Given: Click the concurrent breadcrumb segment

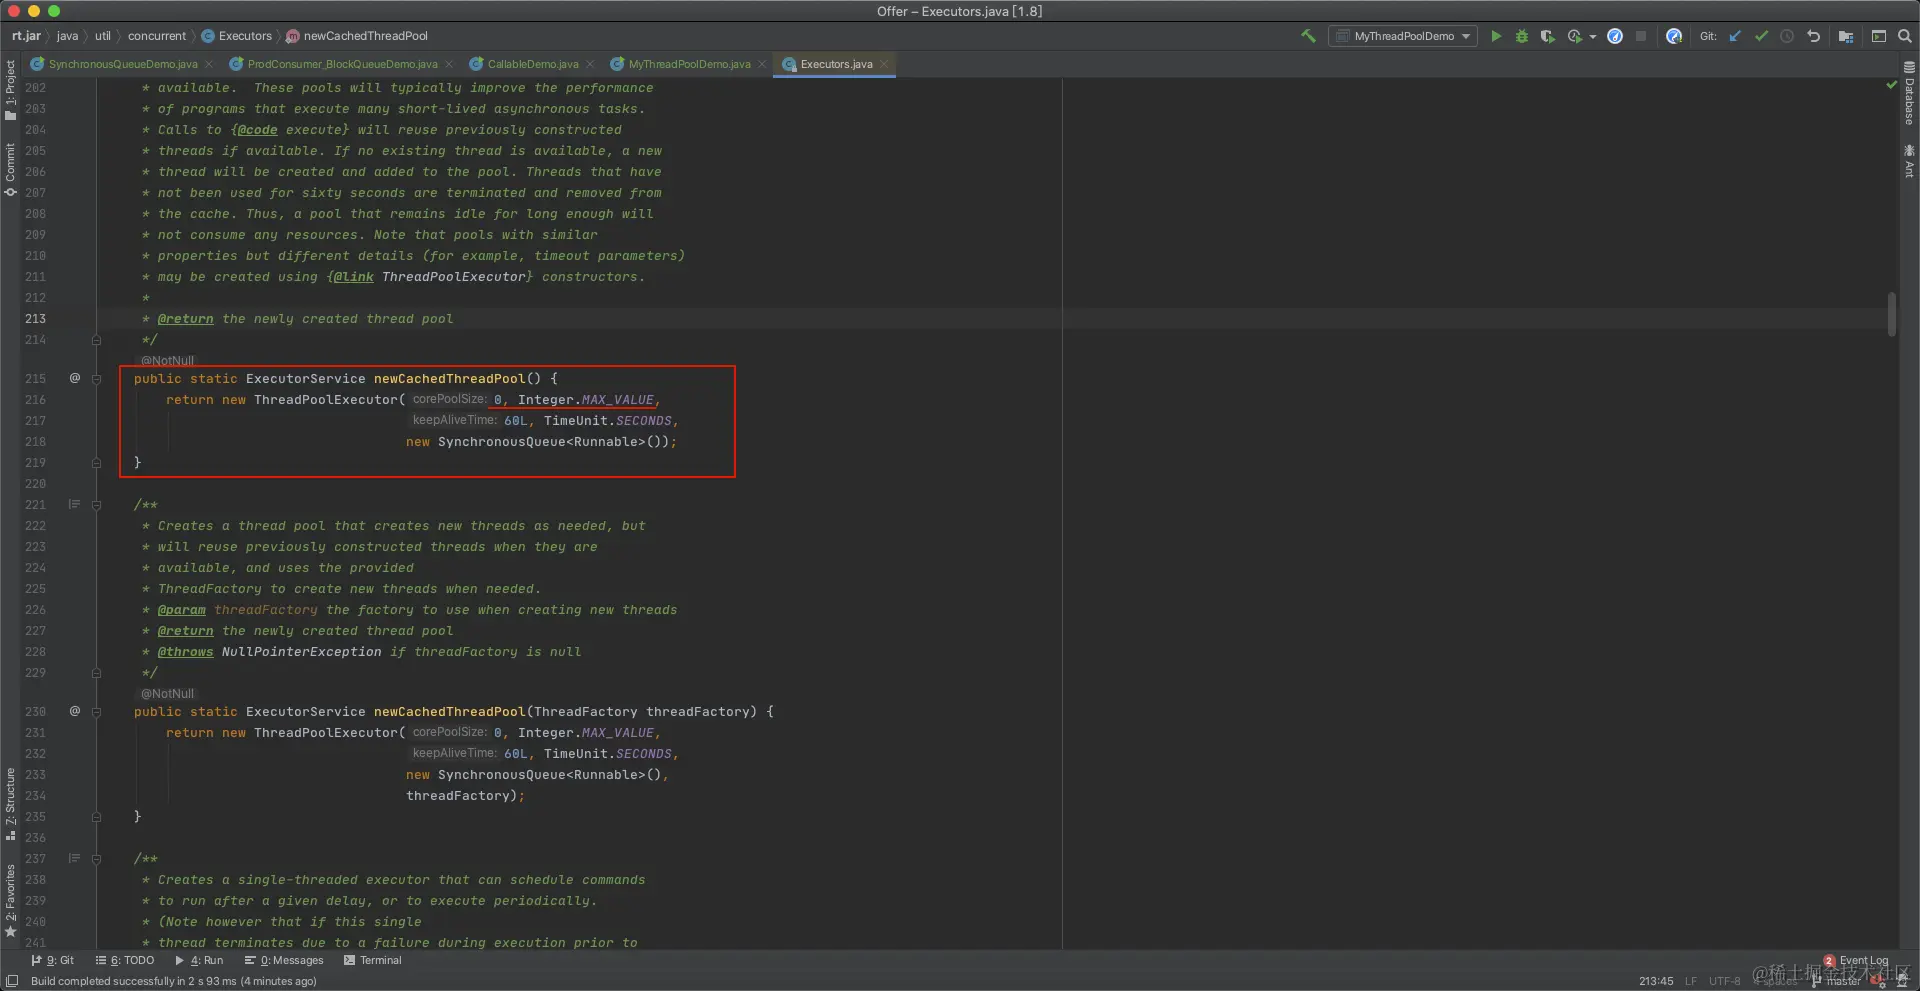Looking at the screenshot, I should coord(157,36).
